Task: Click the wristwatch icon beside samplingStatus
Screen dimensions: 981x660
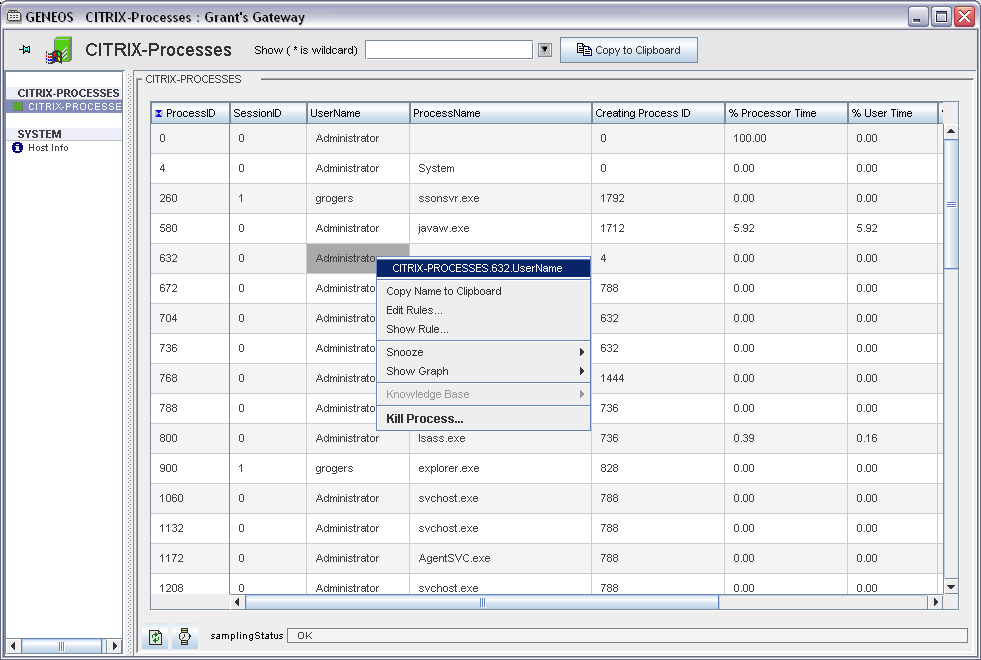Action: tap(185, 636)
